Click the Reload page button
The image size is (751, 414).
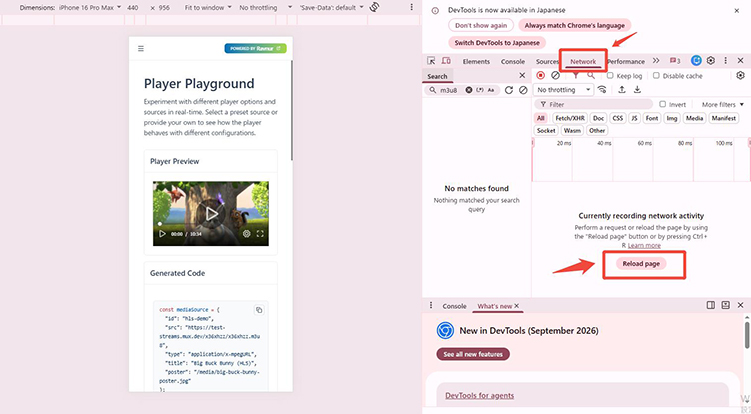(641, 264)
